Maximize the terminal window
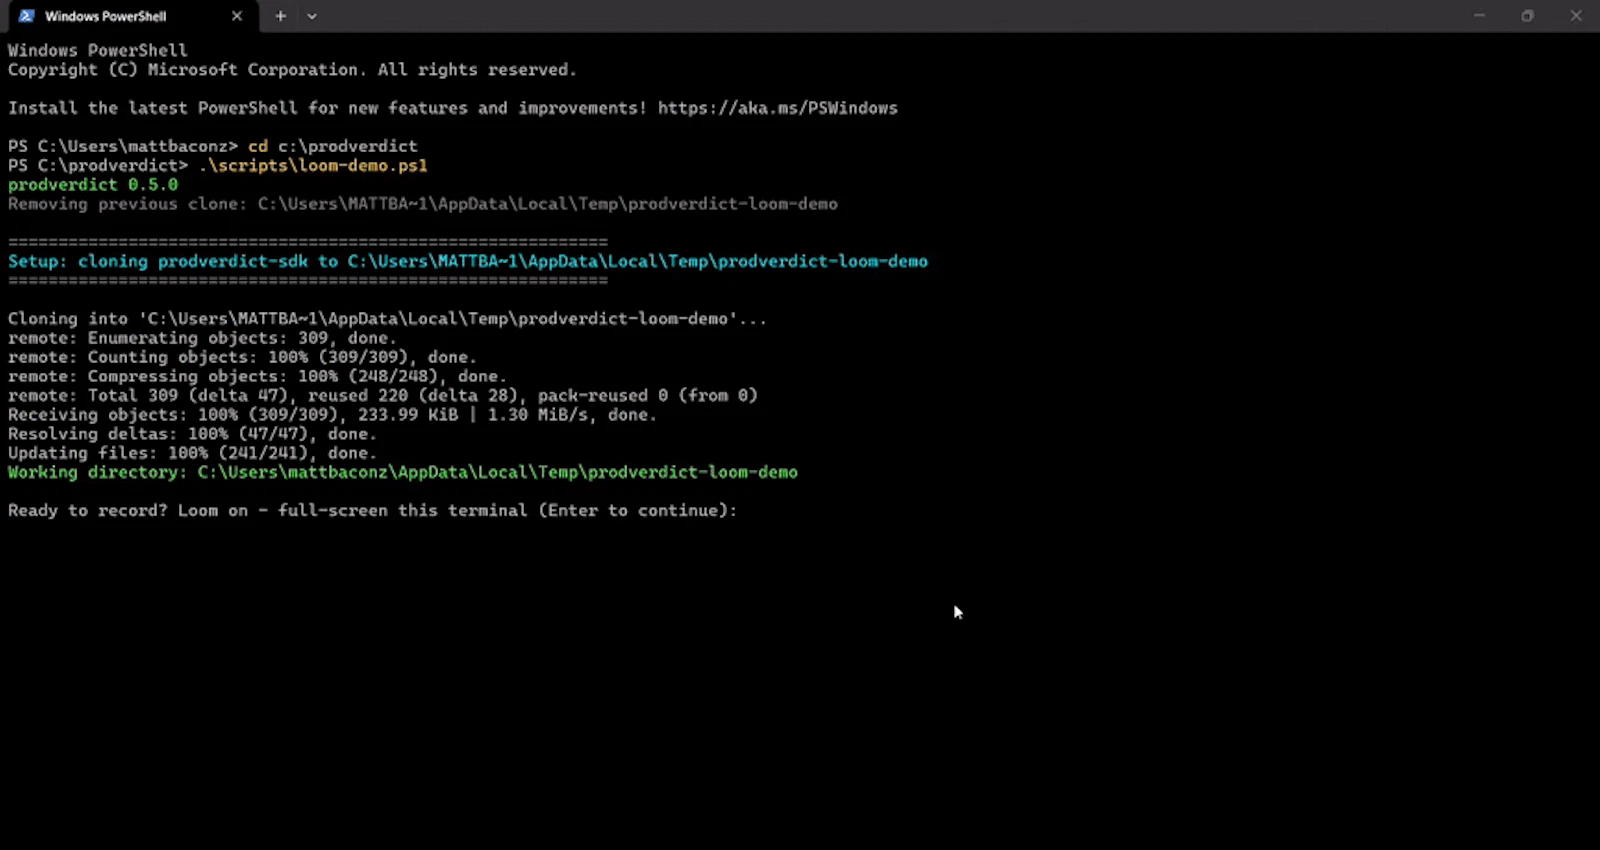This screenshot has width=1600, height=850. point(1527,16)
